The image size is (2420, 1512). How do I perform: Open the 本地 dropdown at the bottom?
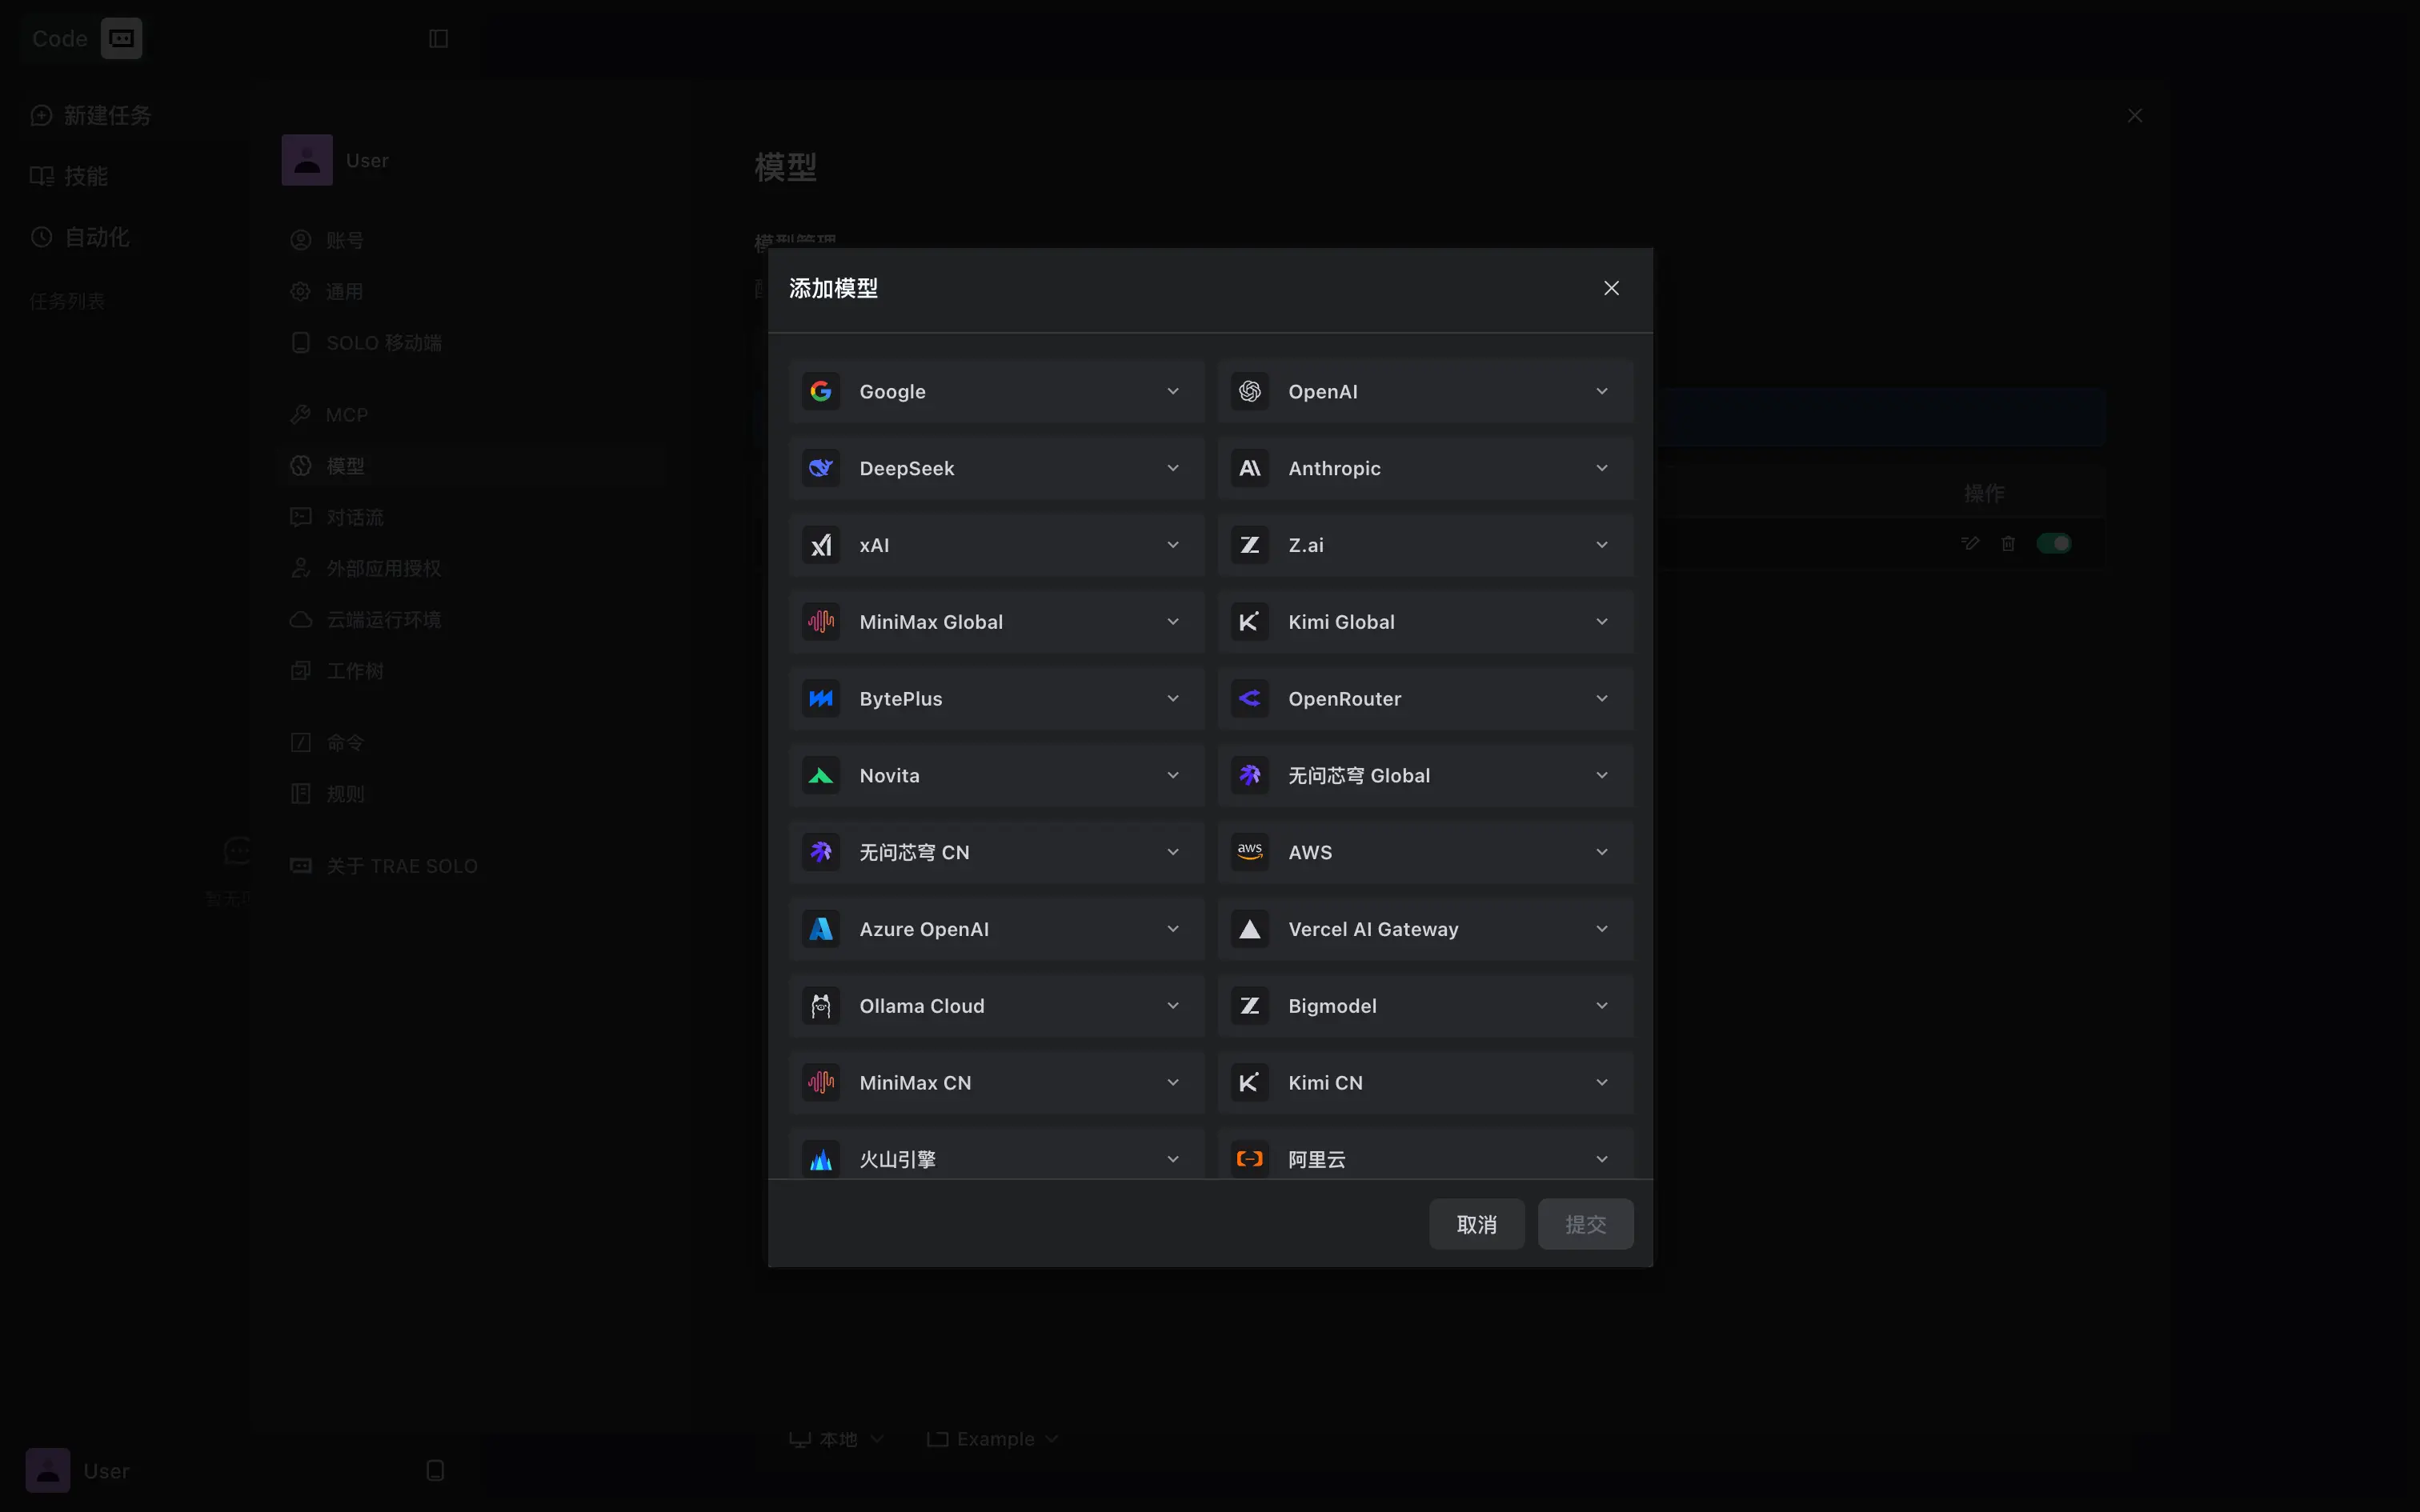(x=836, y=1439)
